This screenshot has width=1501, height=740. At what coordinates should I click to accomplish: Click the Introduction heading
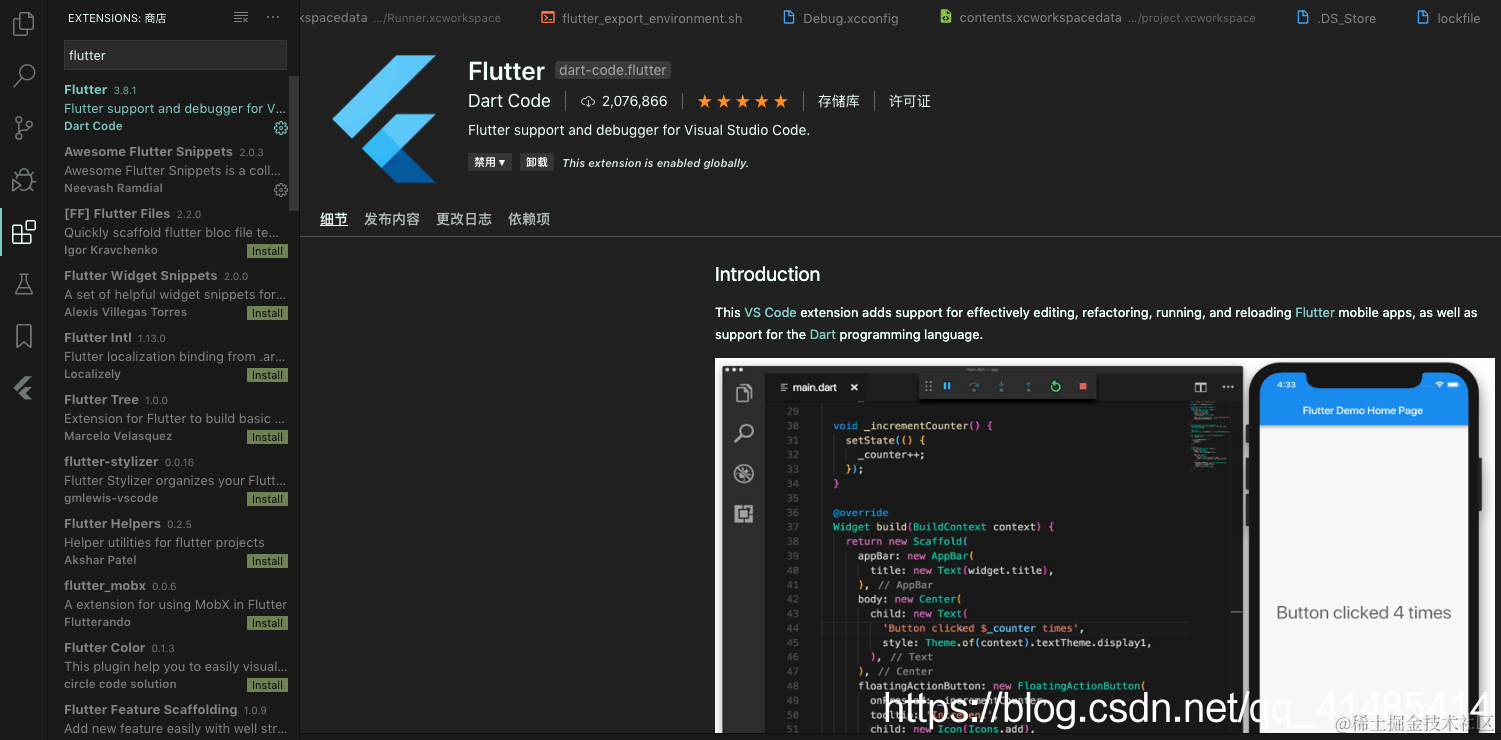(x=767, y=274)
